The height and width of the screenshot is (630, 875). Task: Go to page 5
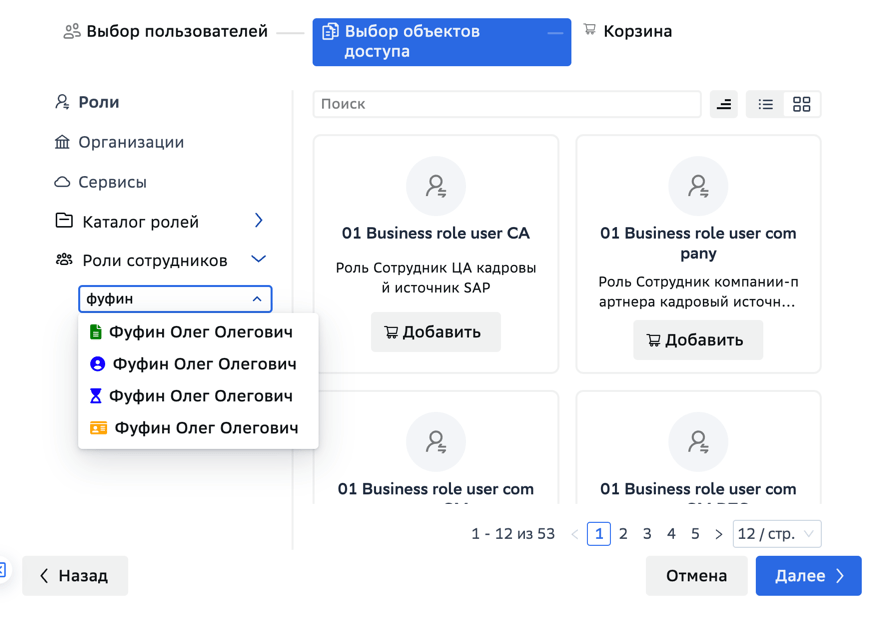click(x=695, y=534)
